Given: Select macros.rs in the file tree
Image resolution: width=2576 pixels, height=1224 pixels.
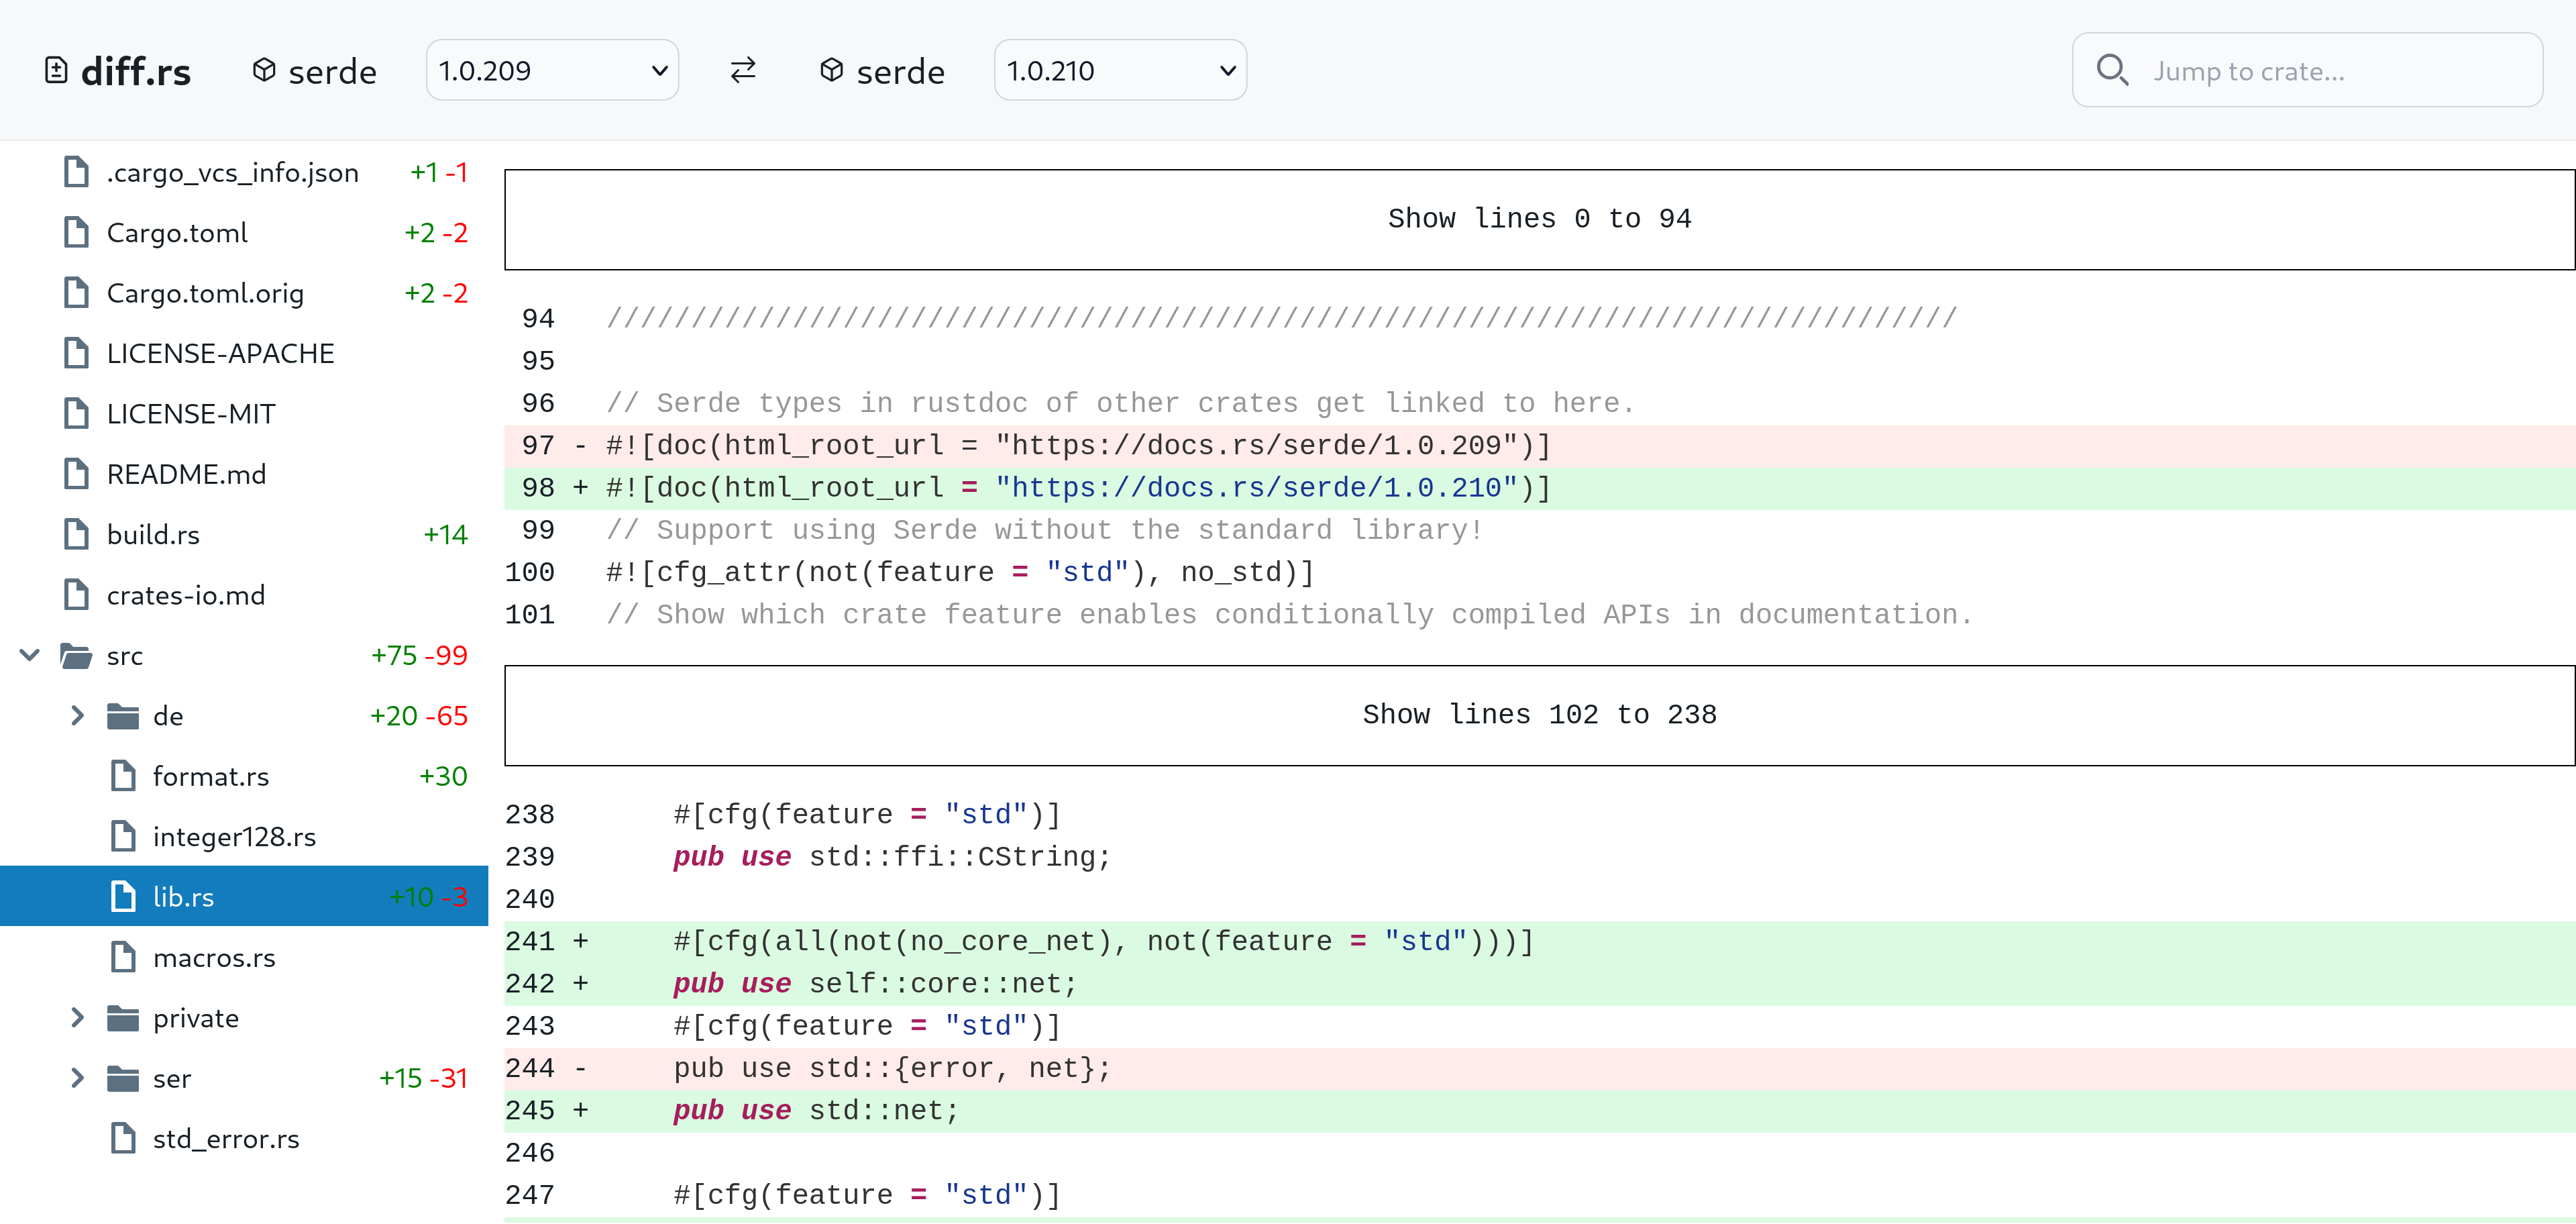Looking at the screenshot, I should pos(213,958).
